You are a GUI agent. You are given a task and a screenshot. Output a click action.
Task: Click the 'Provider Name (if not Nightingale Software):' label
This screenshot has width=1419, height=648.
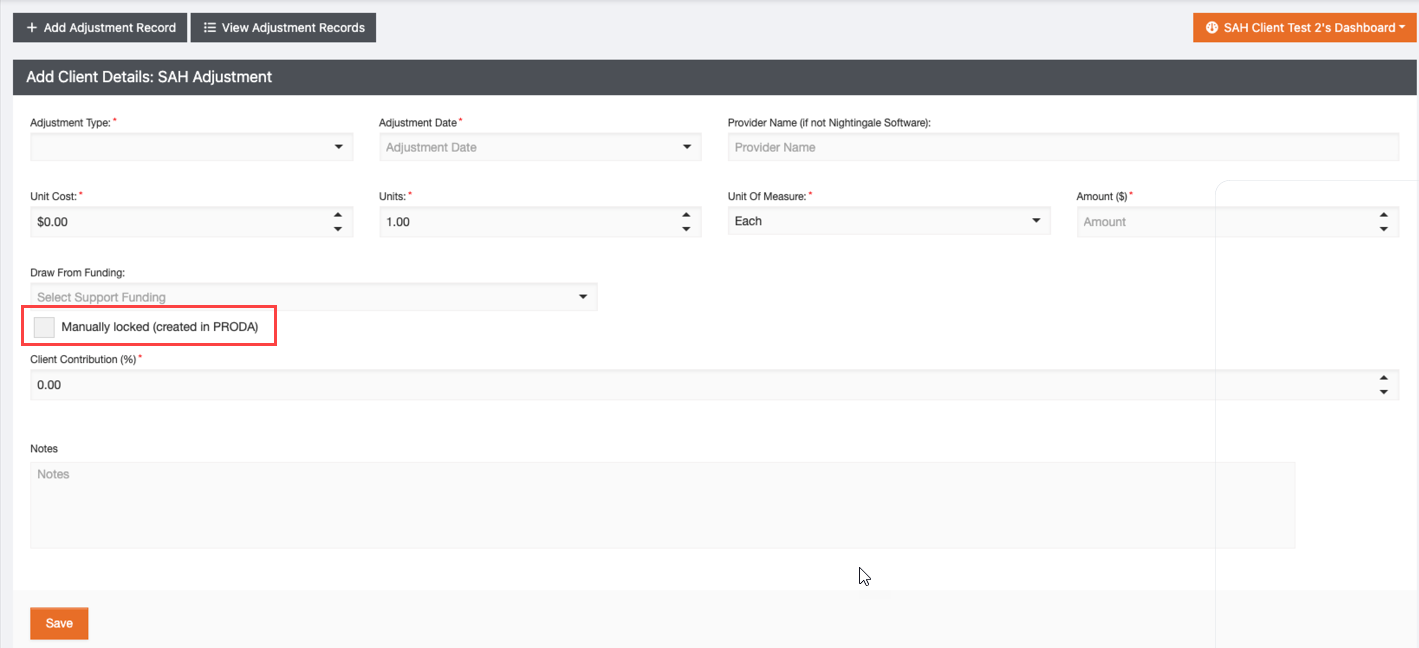click(829, 122)
